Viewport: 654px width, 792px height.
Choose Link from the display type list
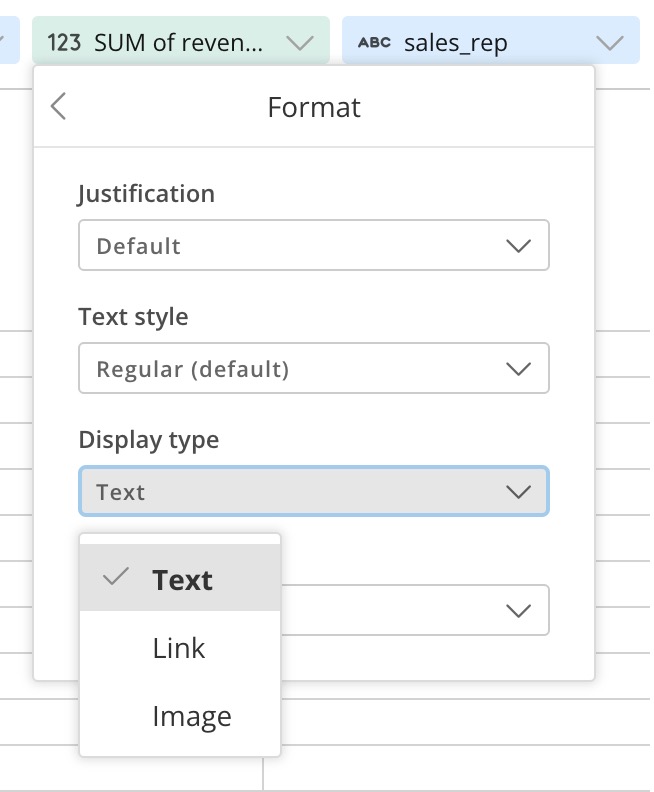click(180, 648)
